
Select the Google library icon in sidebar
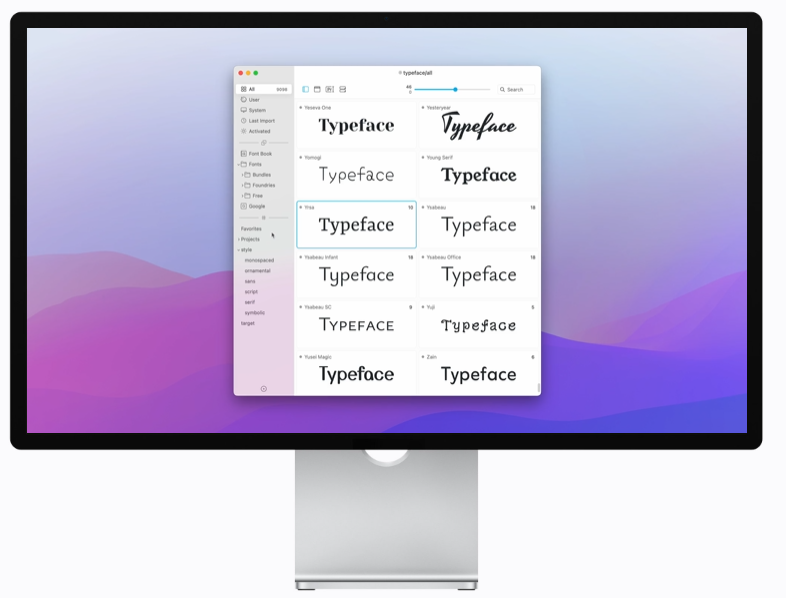click(244, 206)
